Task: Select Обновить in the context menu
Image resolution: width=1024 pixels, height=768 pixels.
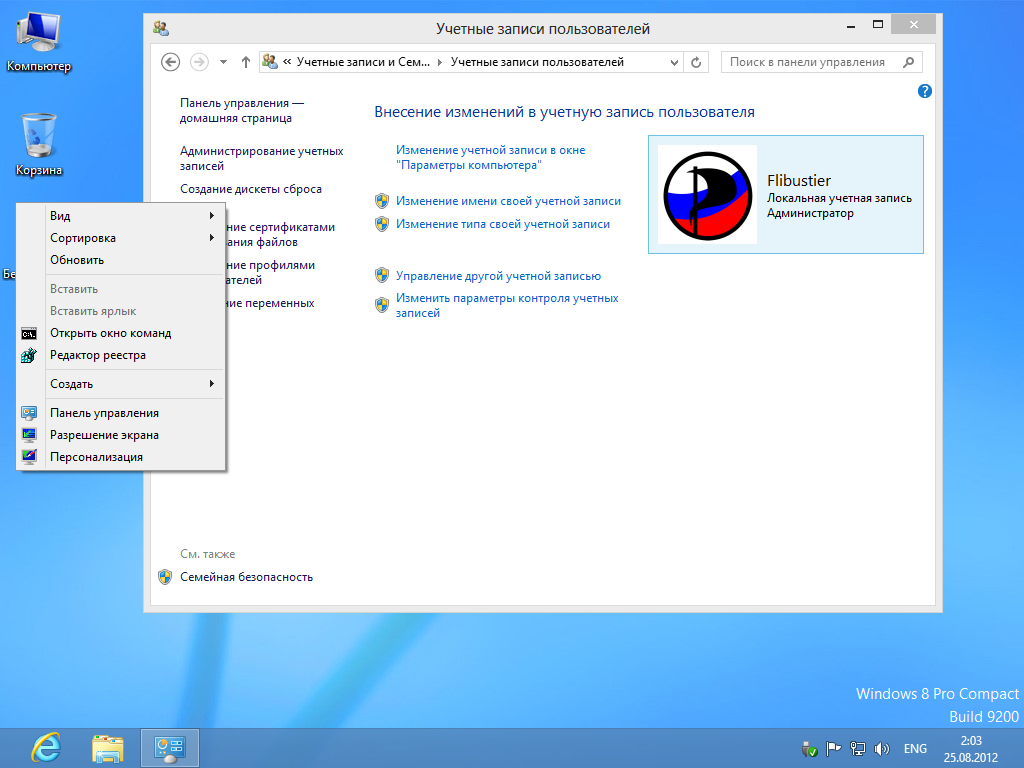Action: pos(77,260)
